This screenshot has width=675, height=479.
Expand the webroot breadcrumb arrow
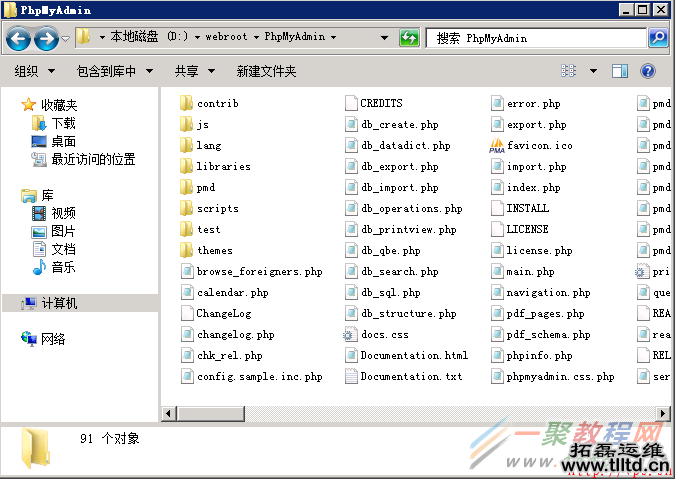click(x=256, y=37)
